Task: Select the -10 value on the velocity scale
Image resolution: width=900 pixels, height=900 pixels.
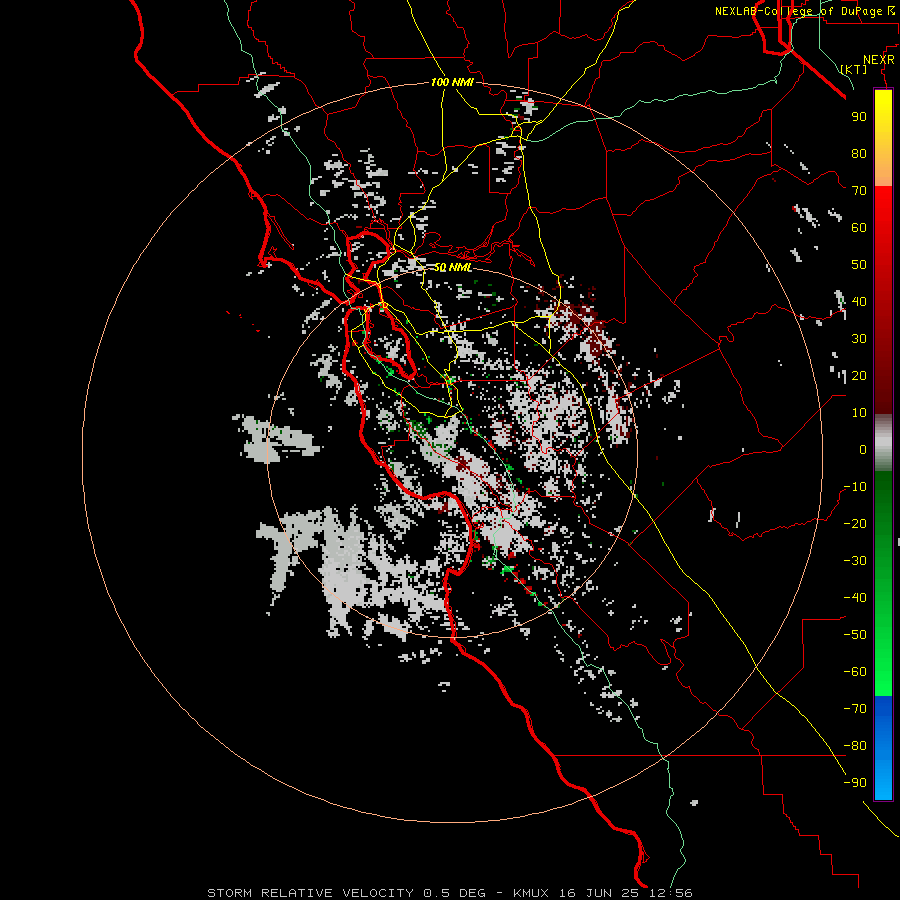Action: coord(855,487)
